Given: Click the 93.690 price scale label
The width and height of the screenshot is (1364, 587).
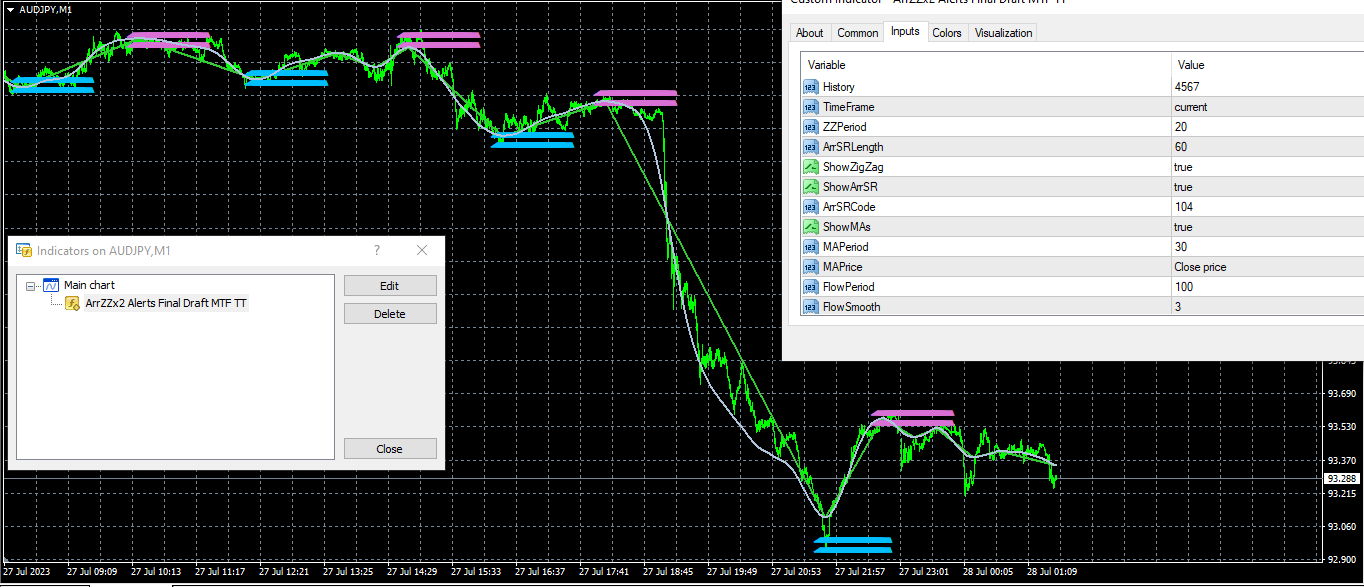Looking at the screenshot, I should coord(1341,394).
